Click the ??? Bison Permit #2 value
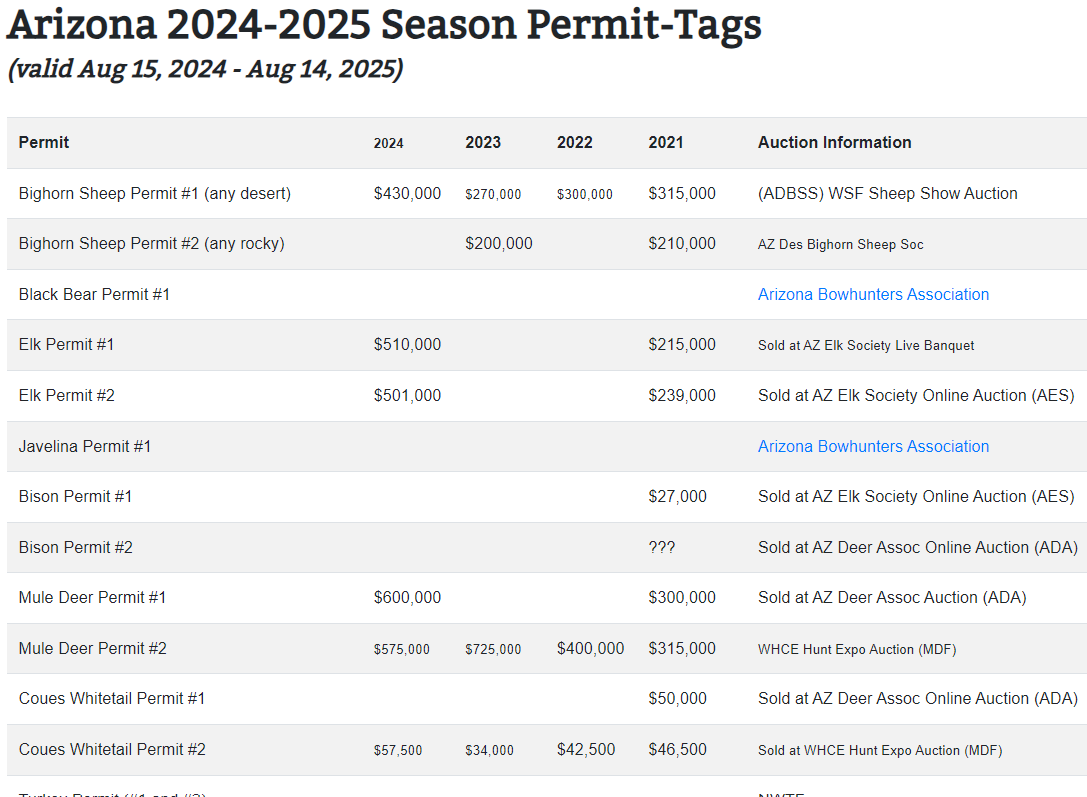The height and width of the screenshot is (797, 1087). (661, 548)
